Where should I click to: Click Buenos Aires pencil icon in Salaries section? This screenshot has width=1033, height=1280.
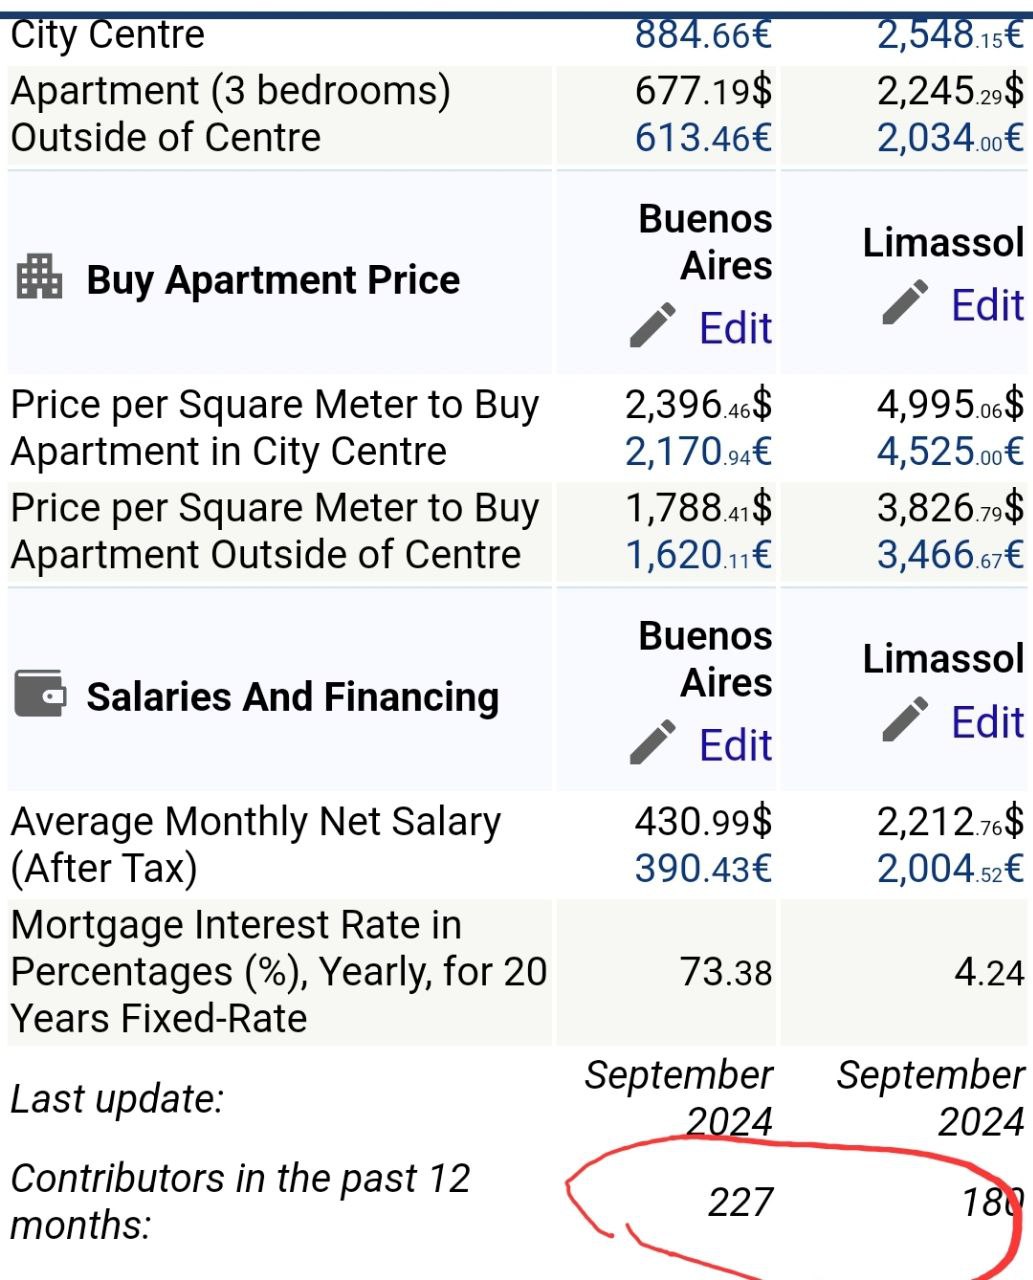click(x=652, y=744)
